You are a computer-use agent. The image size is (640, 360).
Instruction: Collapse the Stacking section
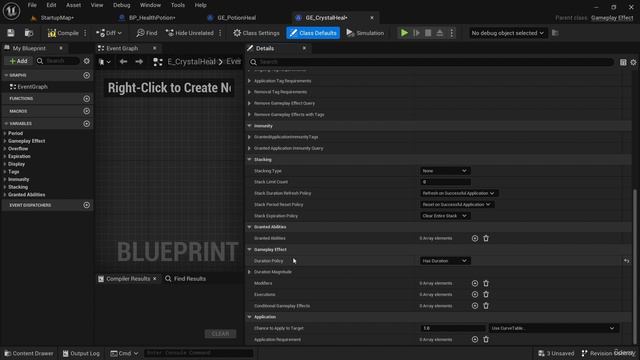tap(249, 160)
